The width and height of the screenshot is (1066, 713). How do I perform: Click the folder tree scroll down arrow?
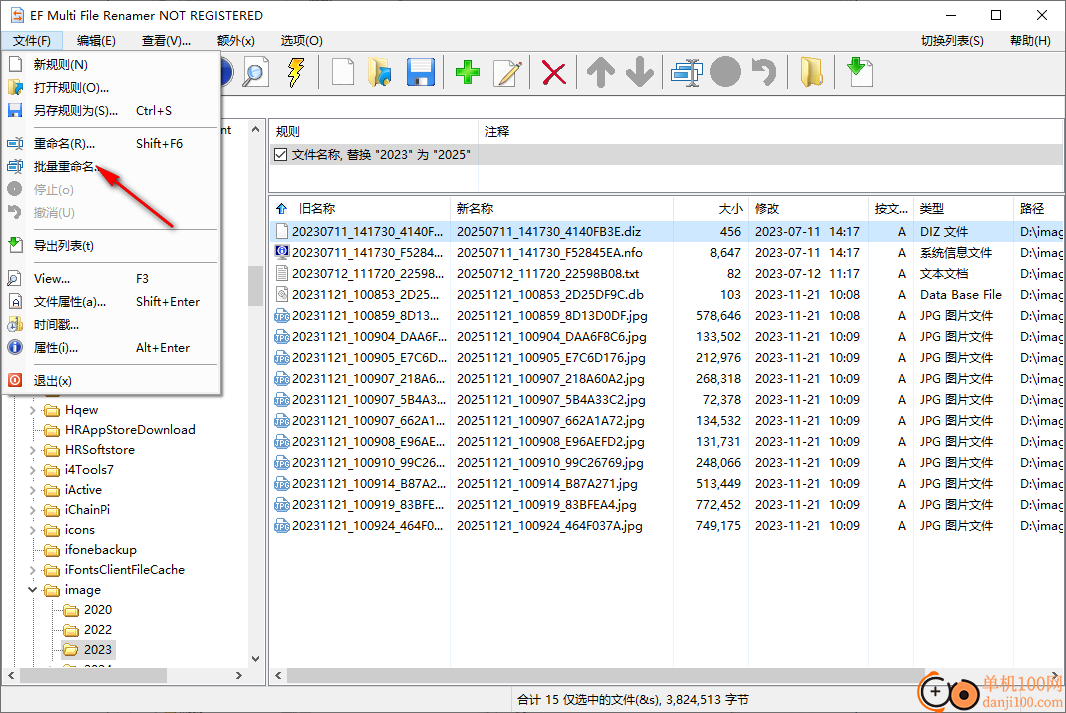pos(256,659)
